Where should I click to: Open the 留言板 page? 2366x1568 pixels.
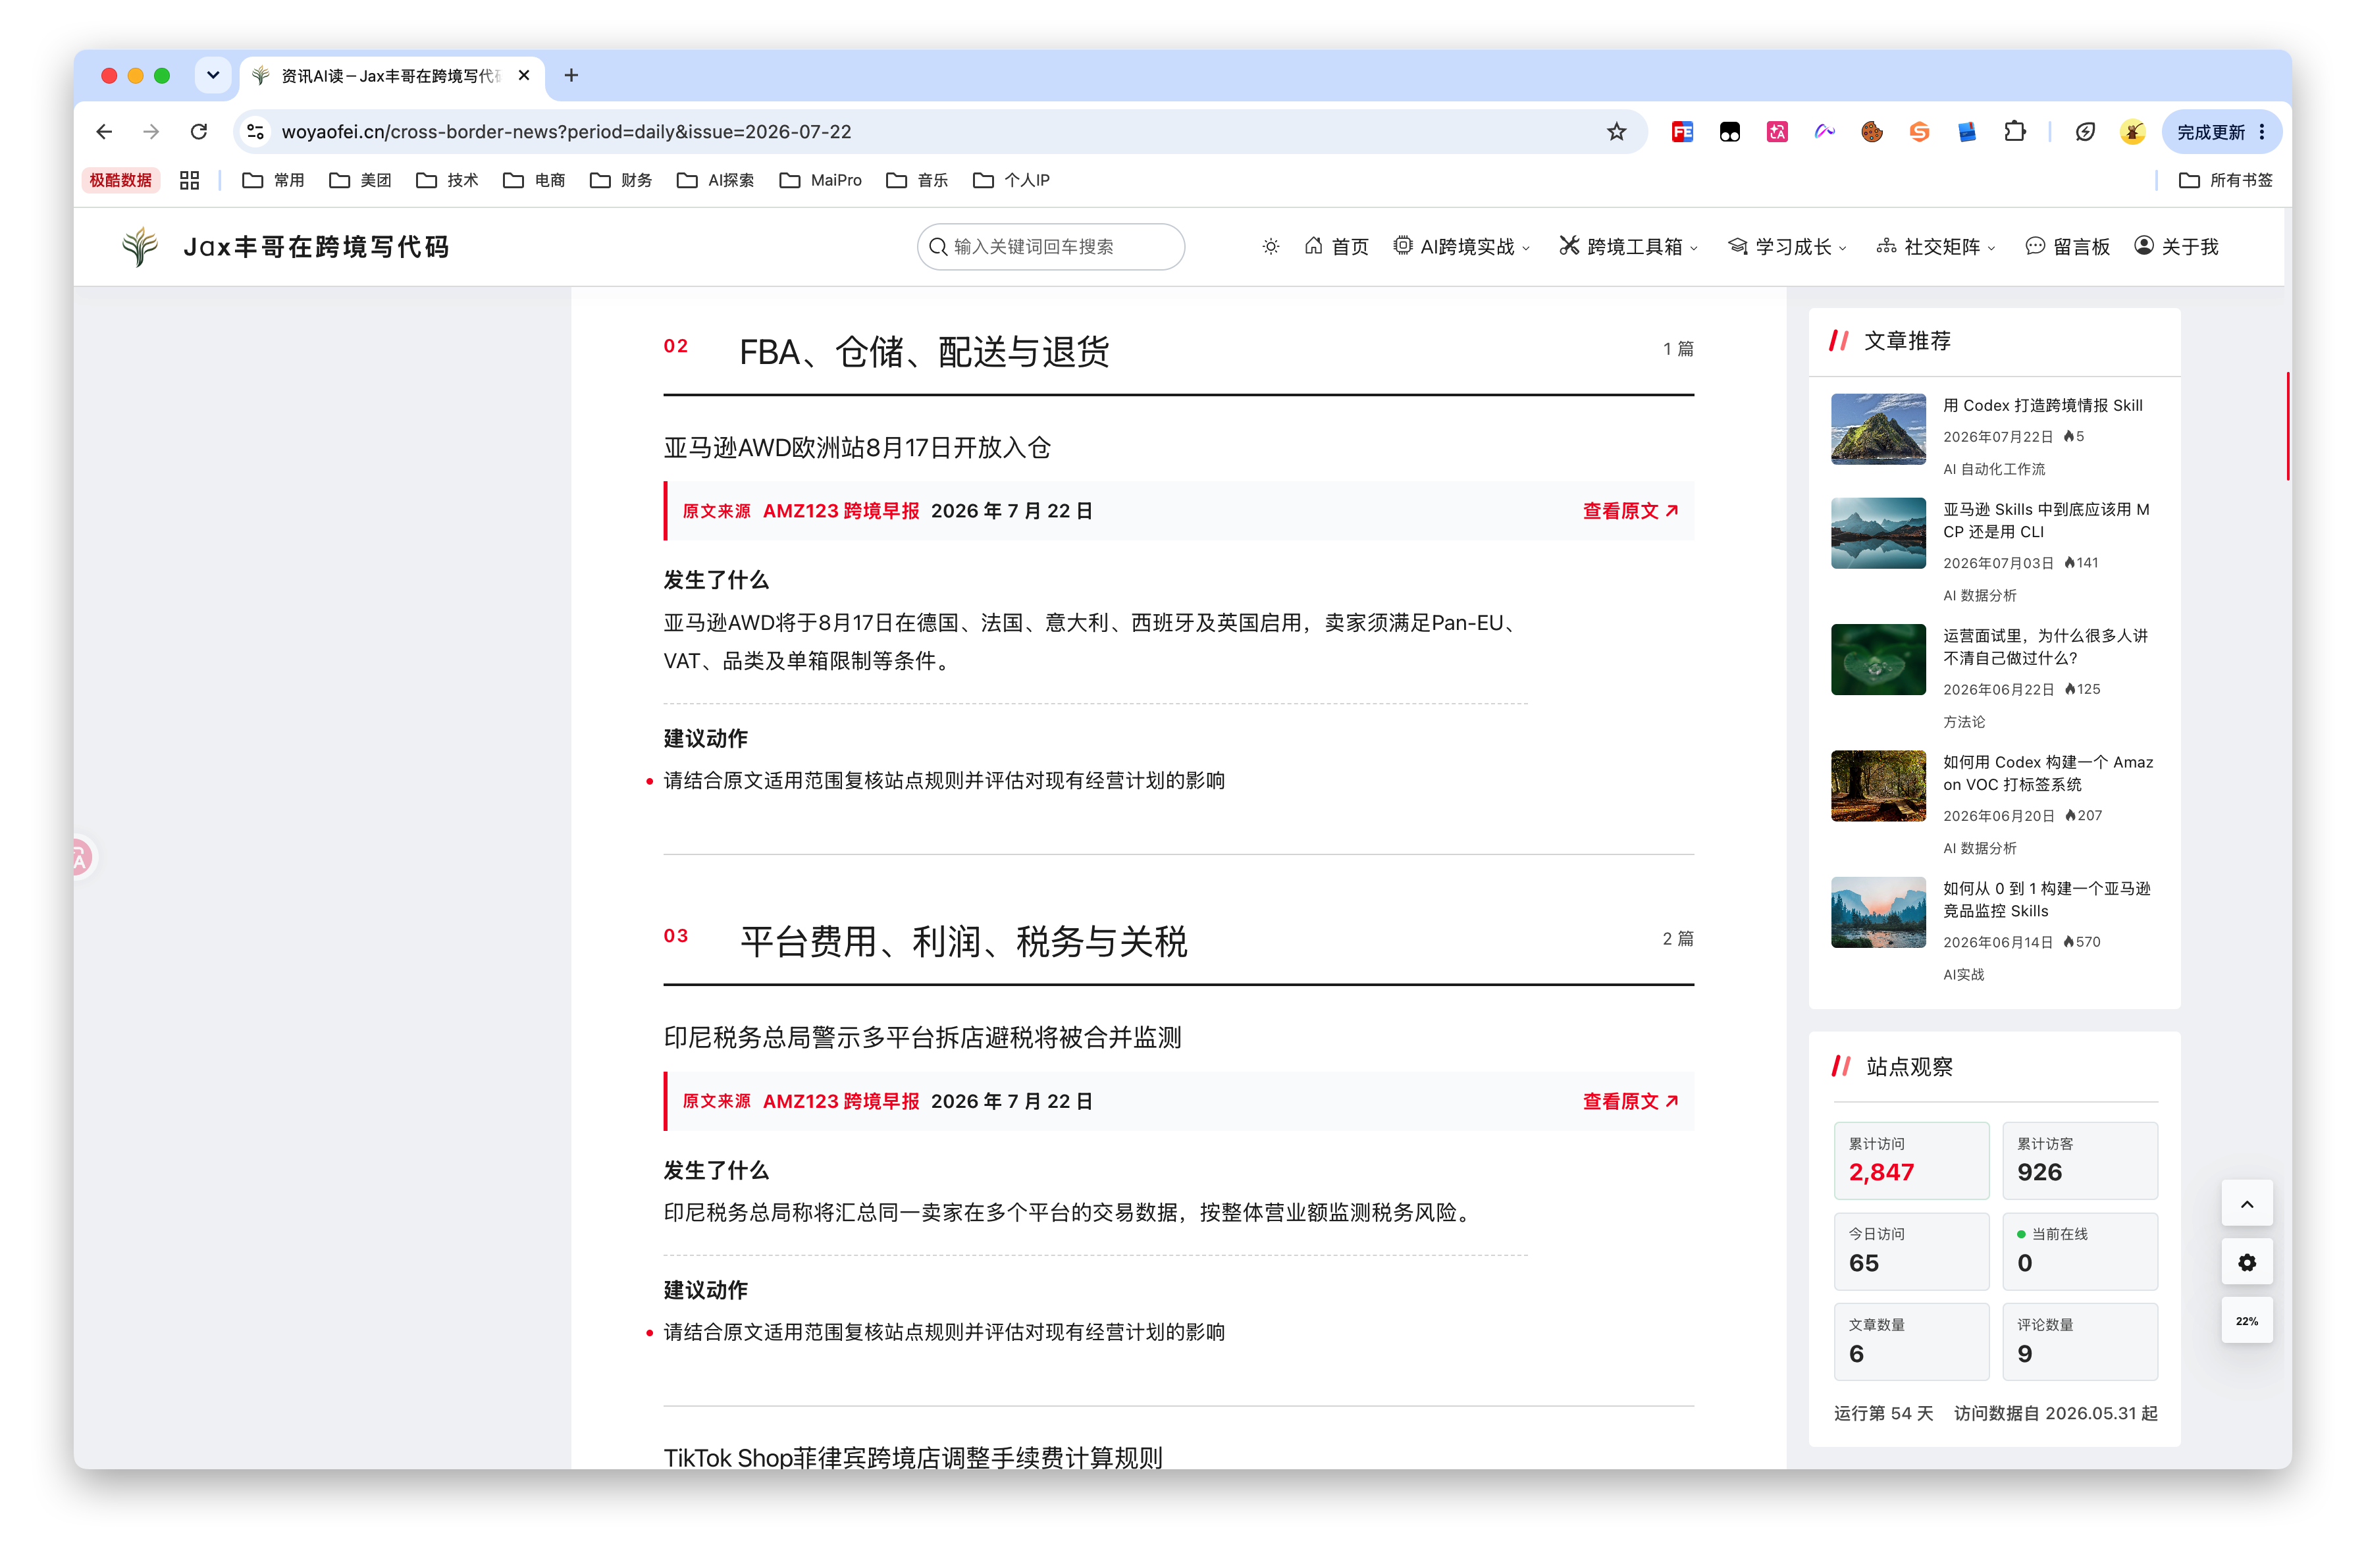pos(2067,246)
